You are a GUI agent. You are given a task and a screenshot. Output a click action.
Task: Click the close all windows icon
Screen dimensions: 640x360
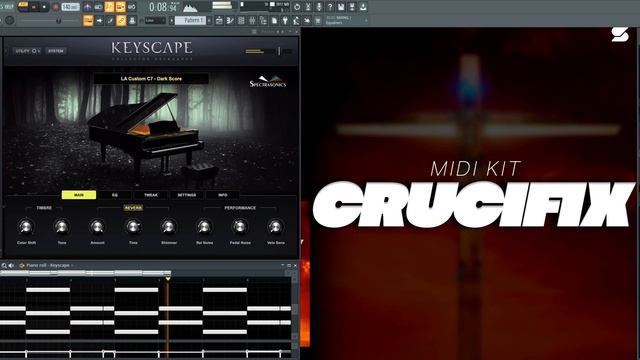coord(307,20)
